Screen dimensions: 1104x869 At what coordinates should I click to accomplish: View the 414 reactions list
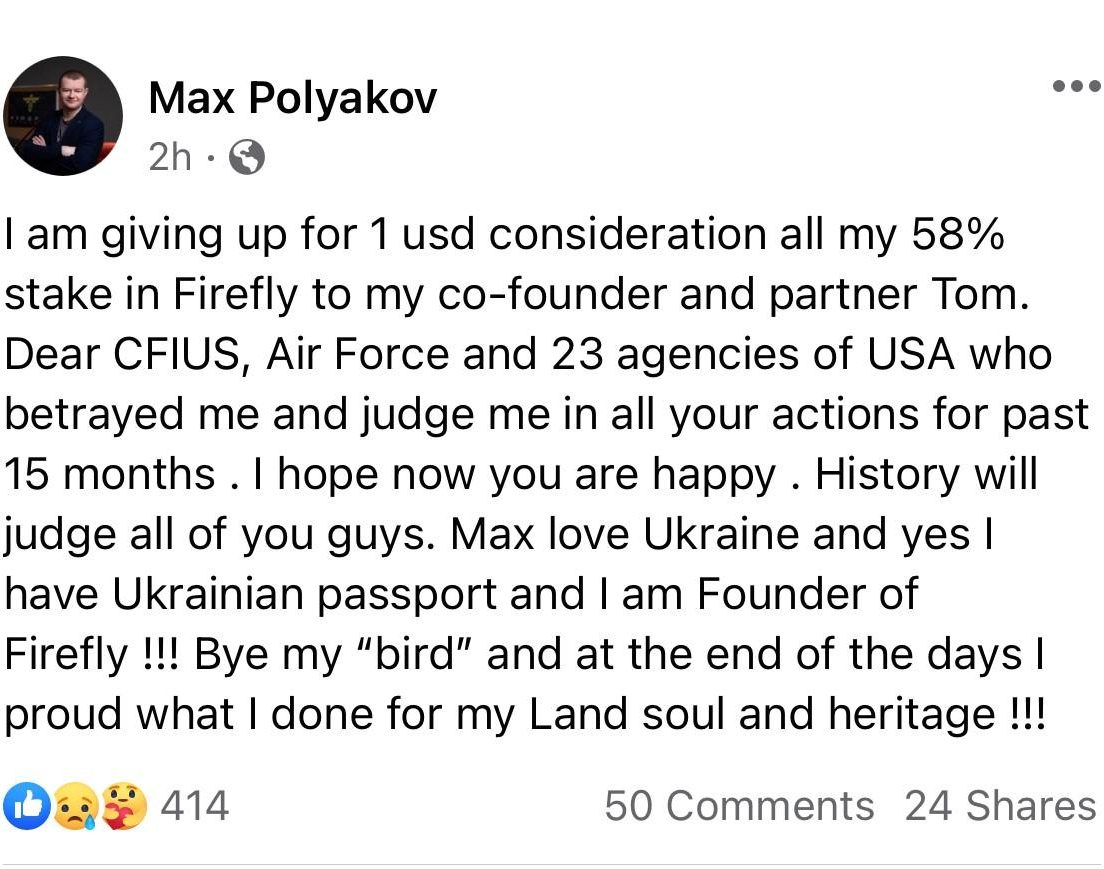click(x=195, y=806)
